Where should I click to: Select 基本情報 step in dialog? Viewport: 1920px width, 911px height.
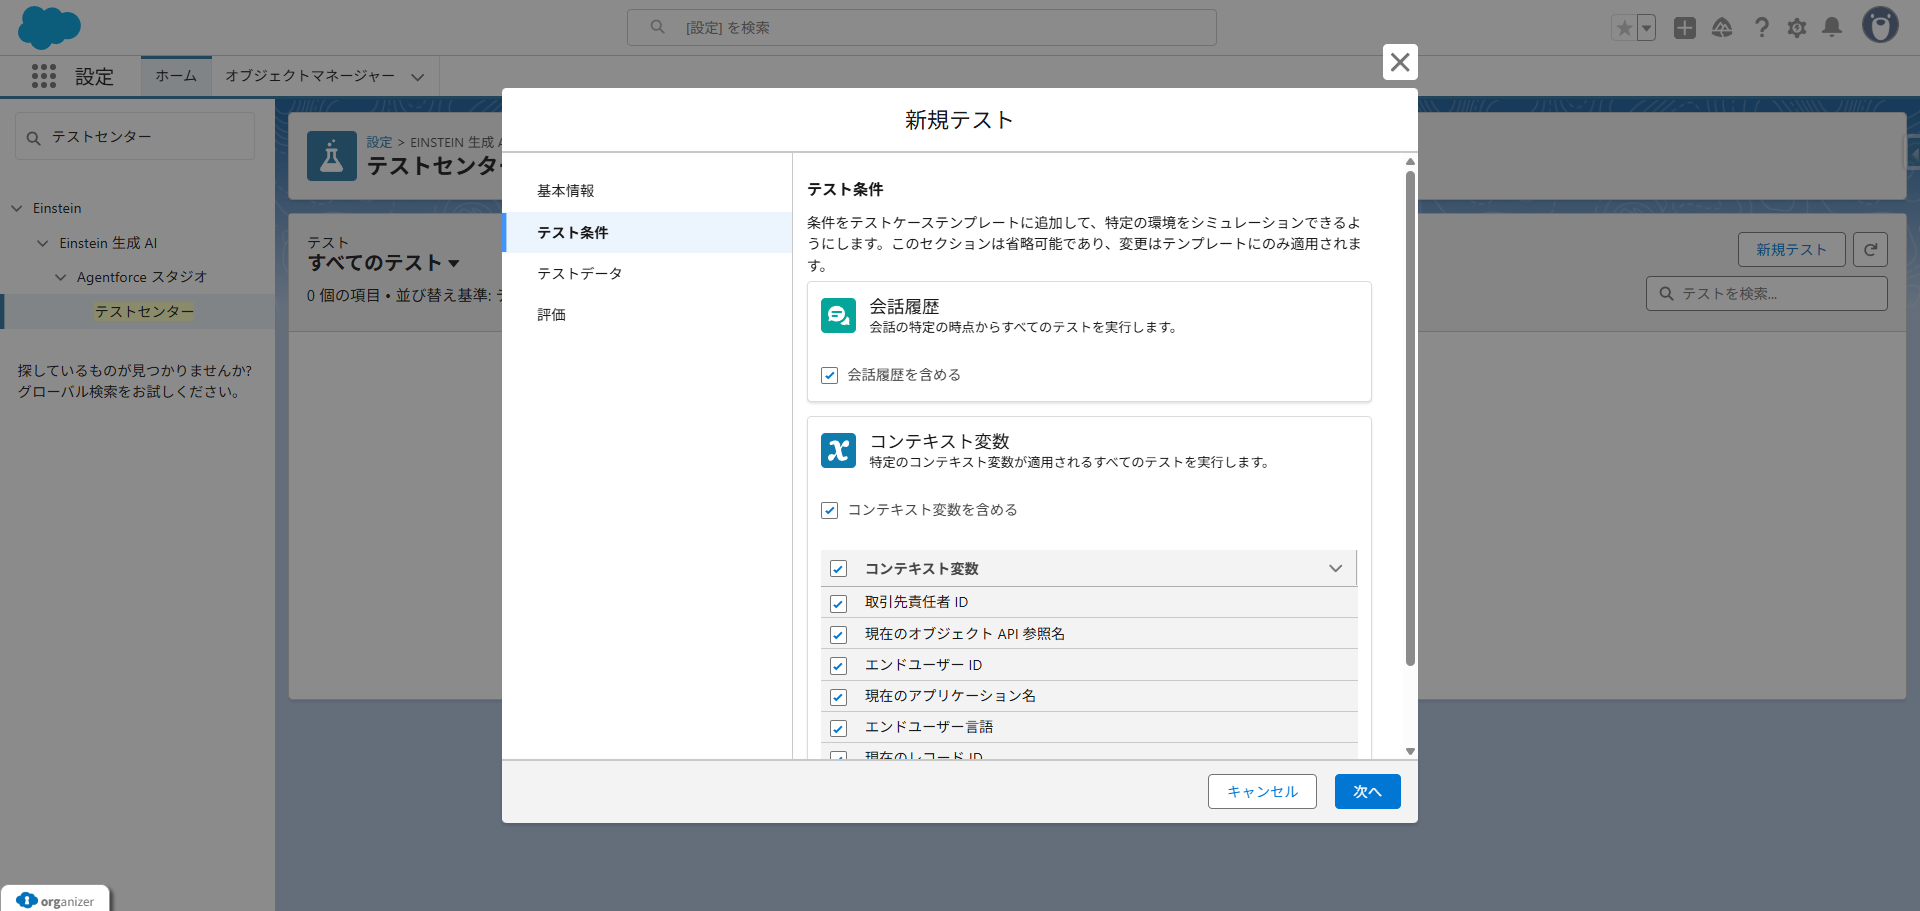[647, 191]
